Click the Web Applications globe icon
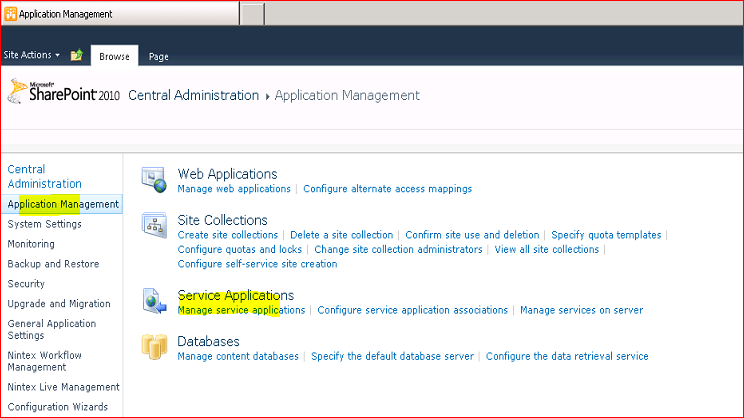The width and height of the screenshot is (744, 418). click(x=154, y=180)
